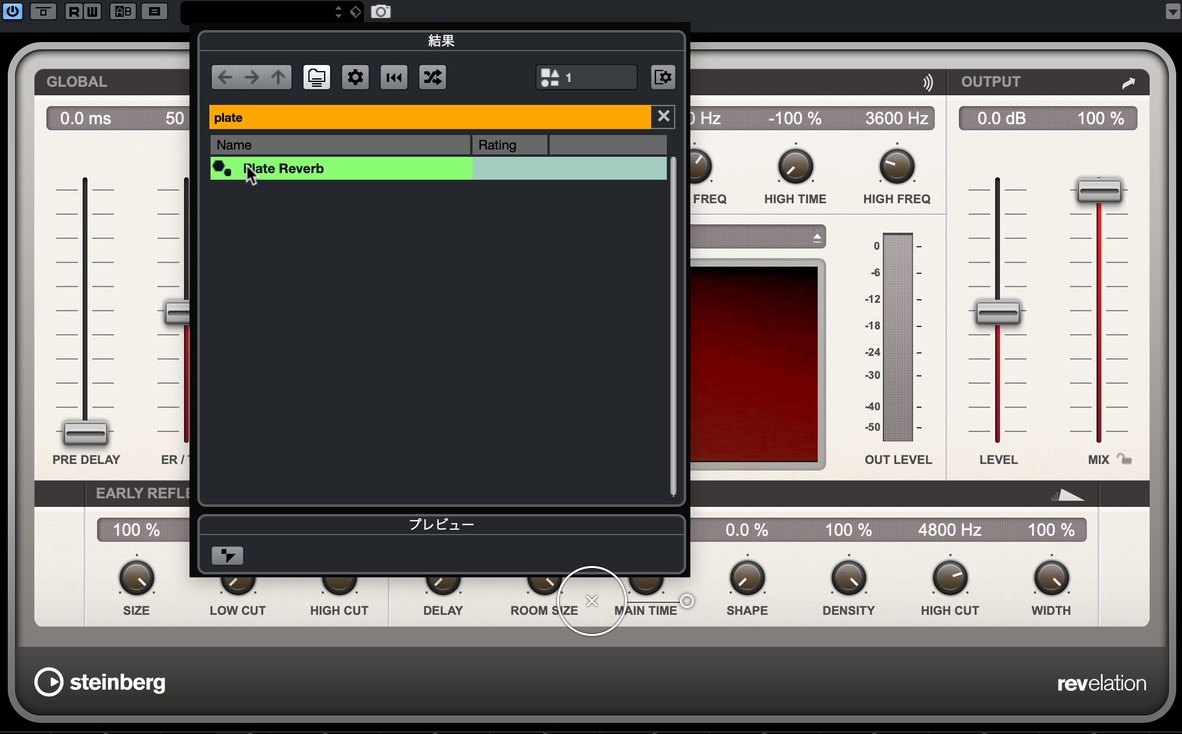
Task: Click the Plate Reverb preset icon
Action: click(222, 168)
